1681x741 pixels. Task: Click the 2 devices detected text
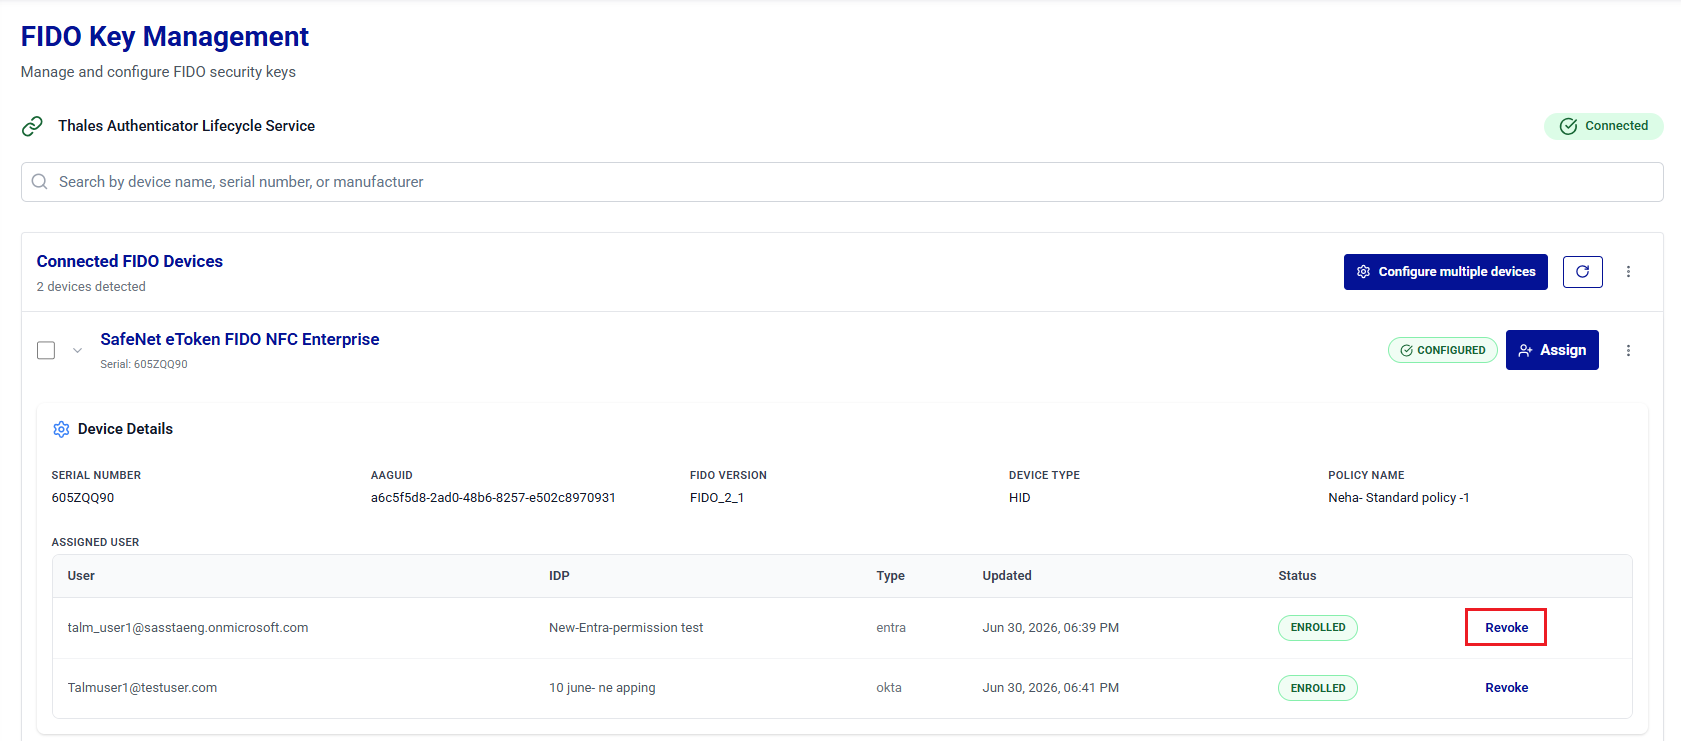point(91,287)
